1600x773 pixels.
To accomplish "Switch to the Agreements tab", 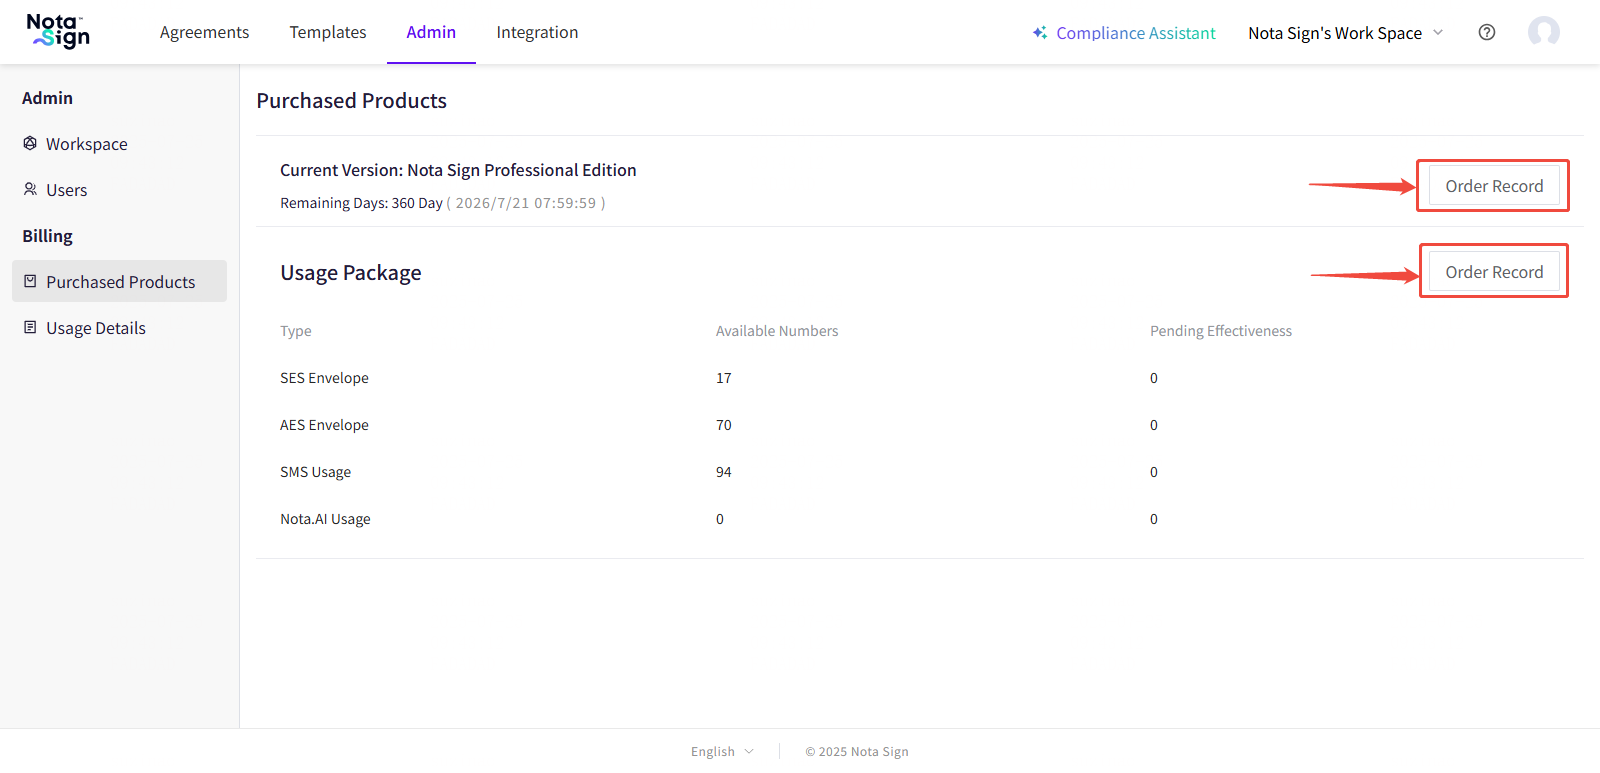I will pos(204,32).
